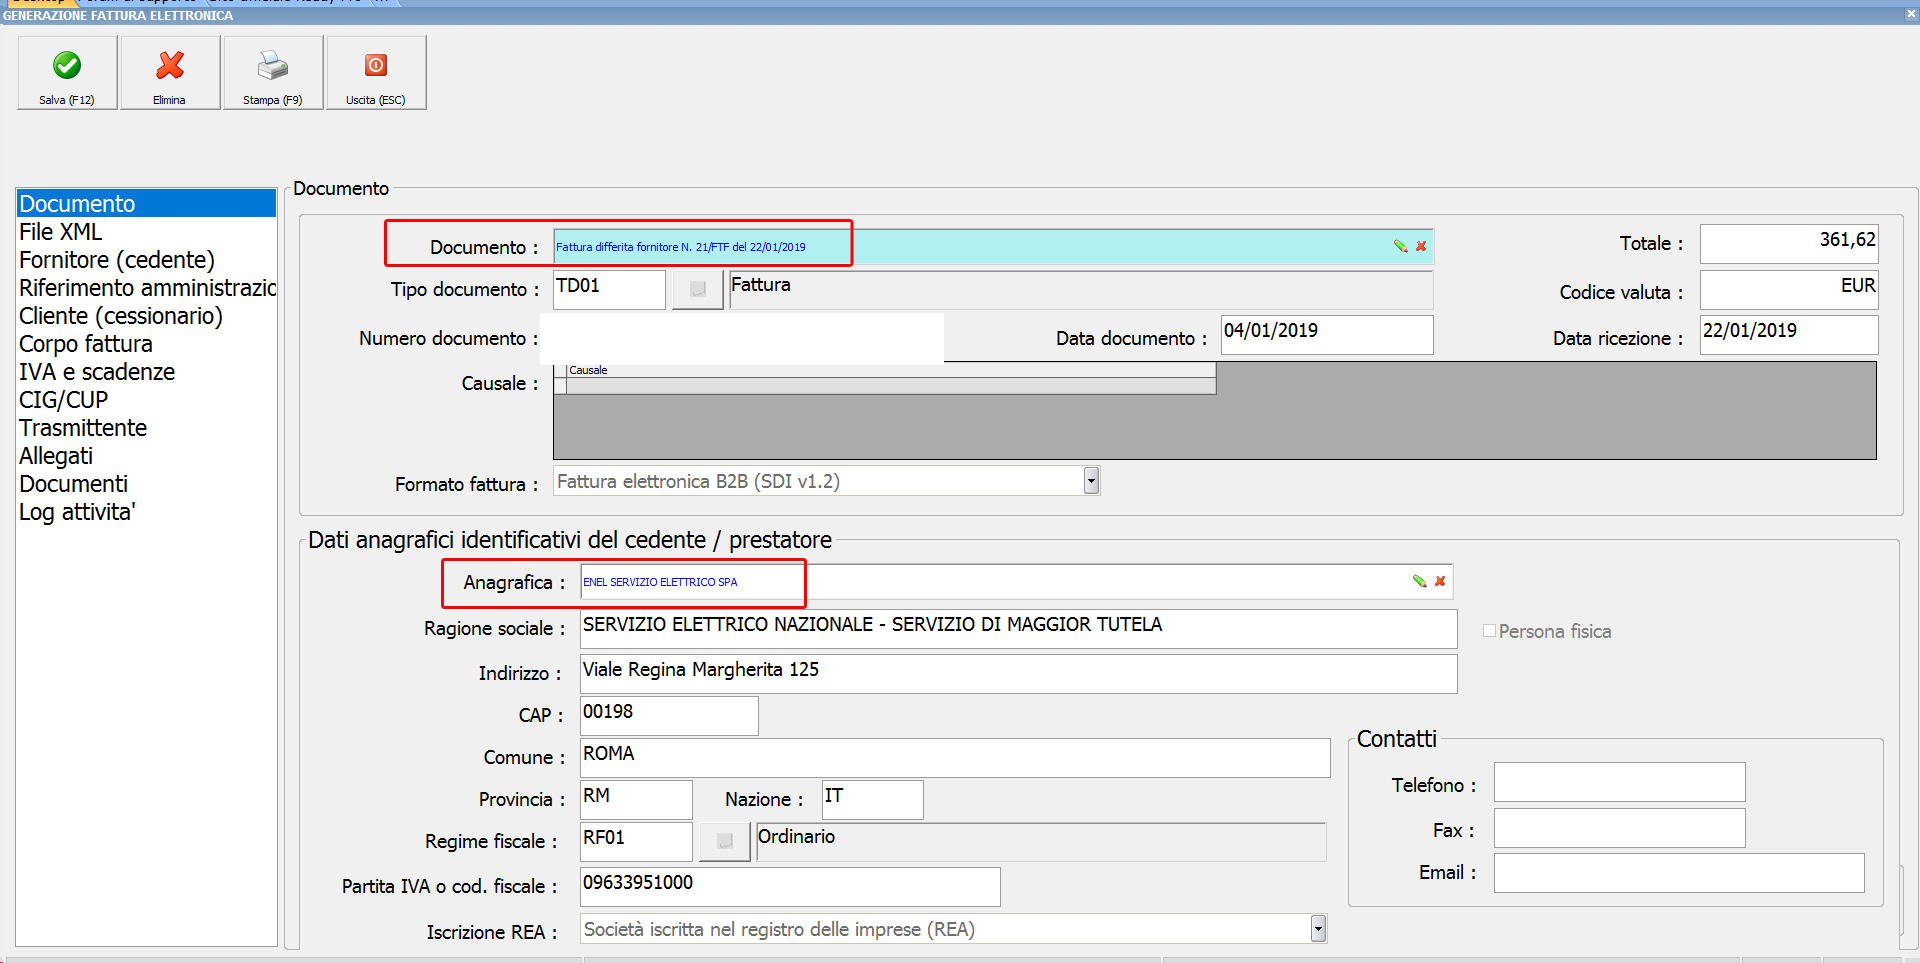
Task: Open the Tipo documento lookup button
Action: 698,290
